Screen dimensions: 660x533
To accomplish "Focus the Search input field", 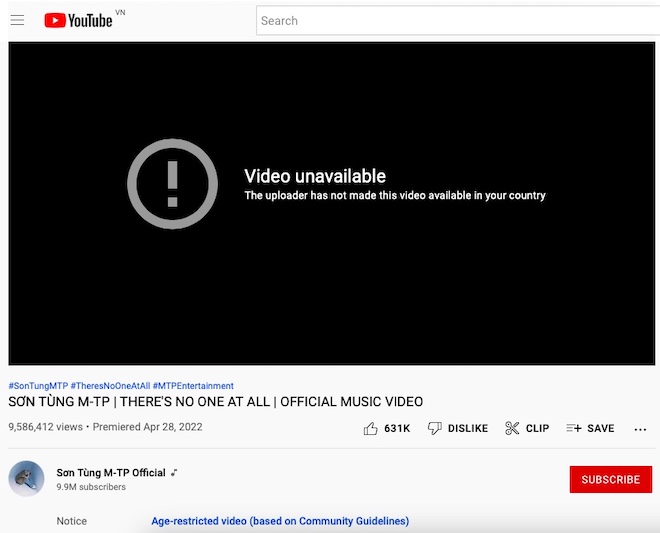I will pos(458,21).
